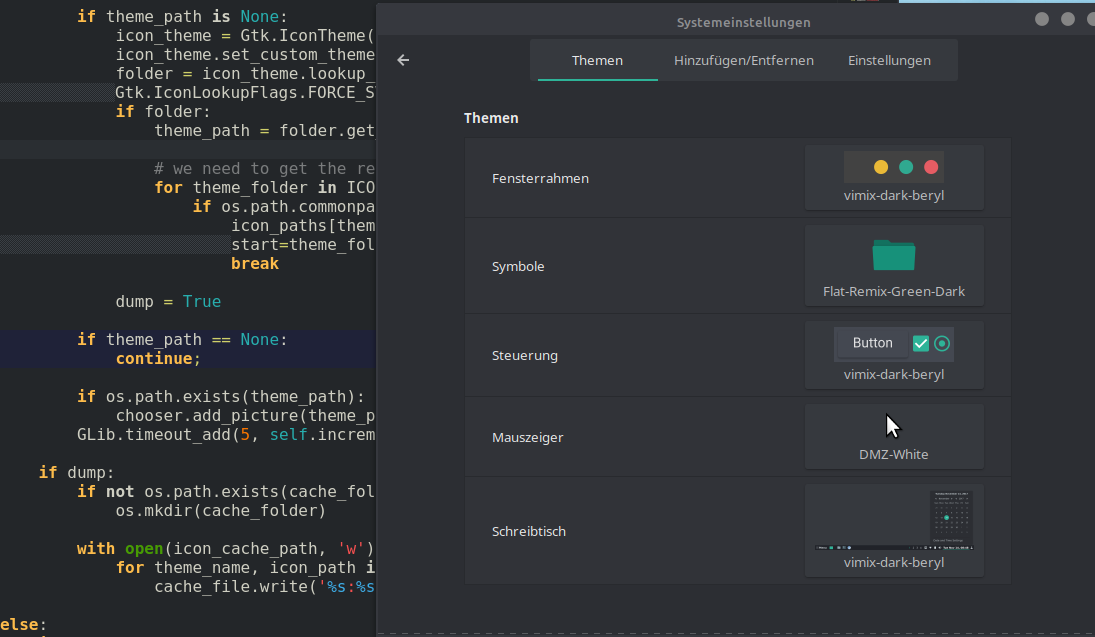1095x637 pixels.
Task: Click 'else:' line in the code editor
Action: click(x=24, y=624)
